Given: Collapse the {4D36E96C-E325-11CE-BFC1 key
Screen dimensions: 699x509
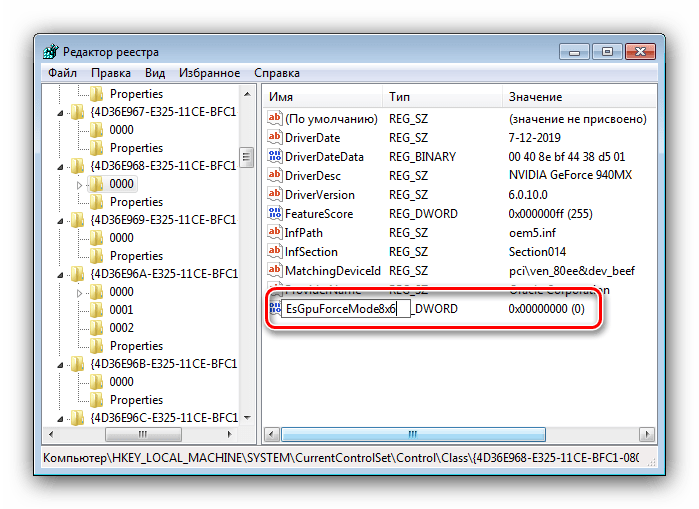Looking at the screenshot, I should point(60,419).
